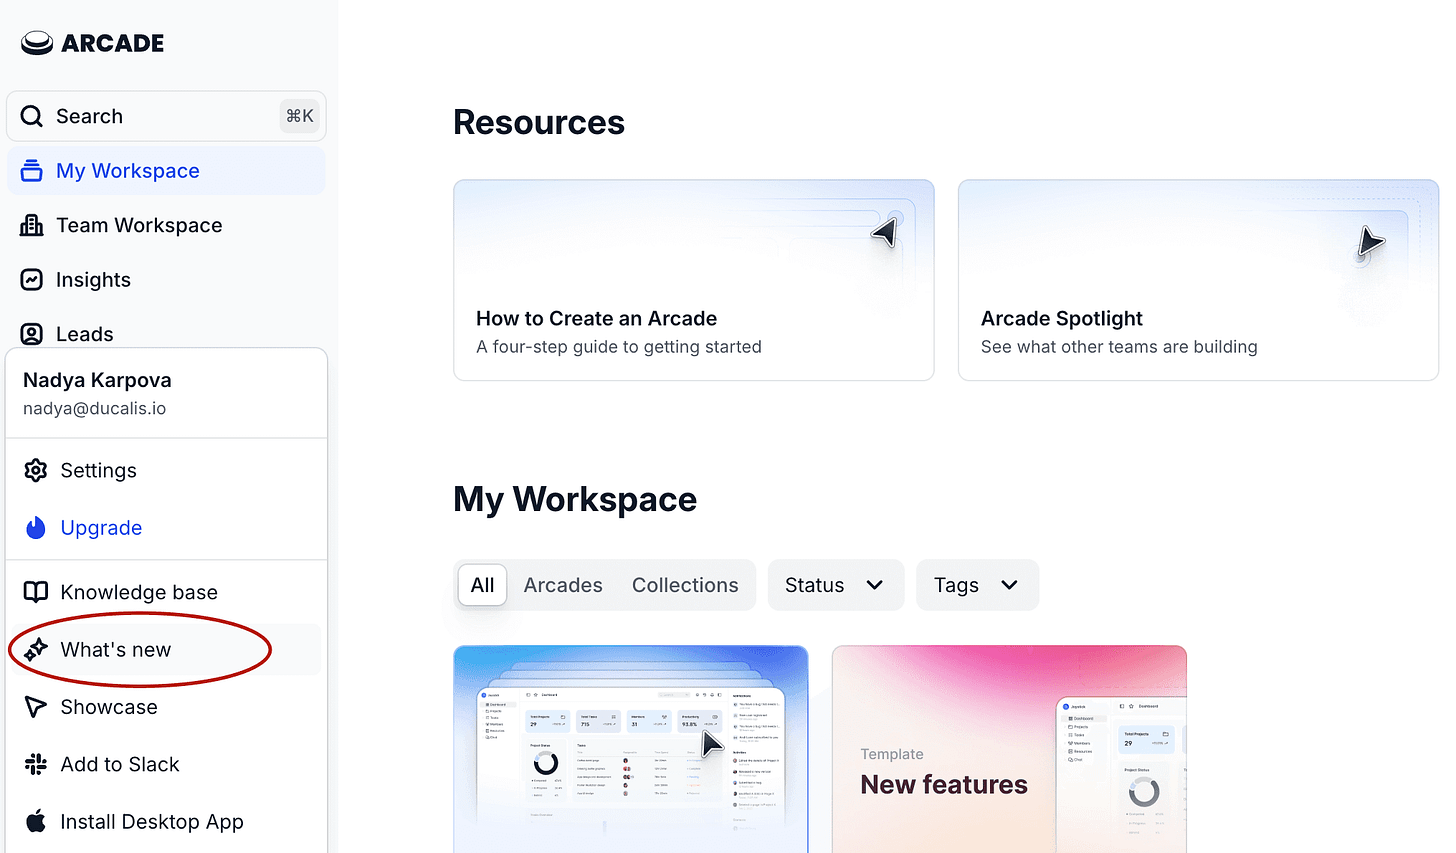Click the Upgrade flame icon
The image size is (1456, 853).
click(36, 527)
